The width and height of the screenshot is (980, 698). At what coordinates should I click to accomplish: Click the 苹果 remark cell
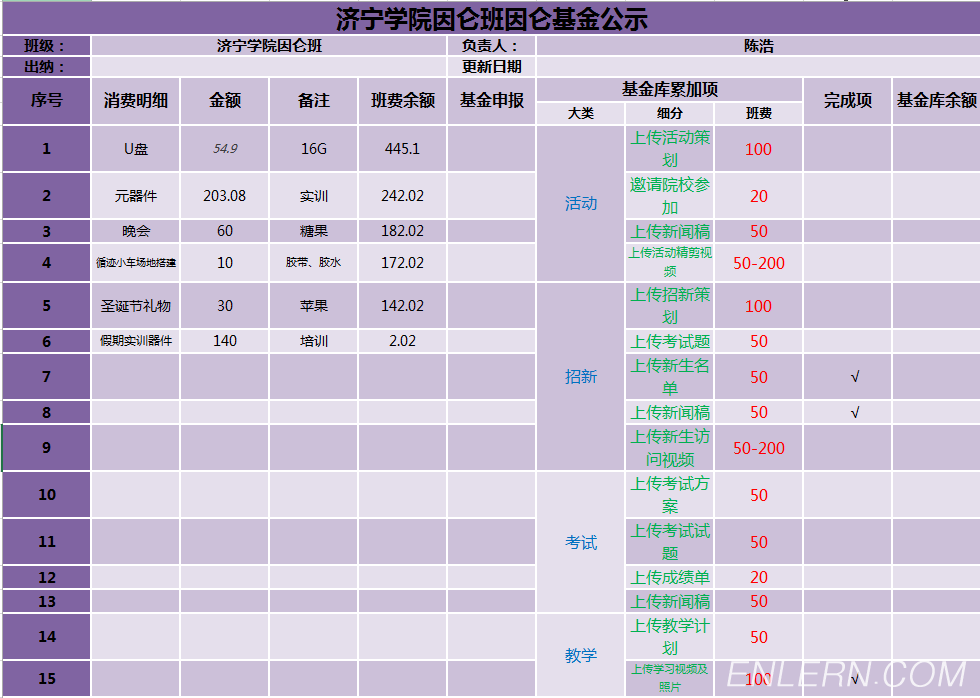point(314,306)
